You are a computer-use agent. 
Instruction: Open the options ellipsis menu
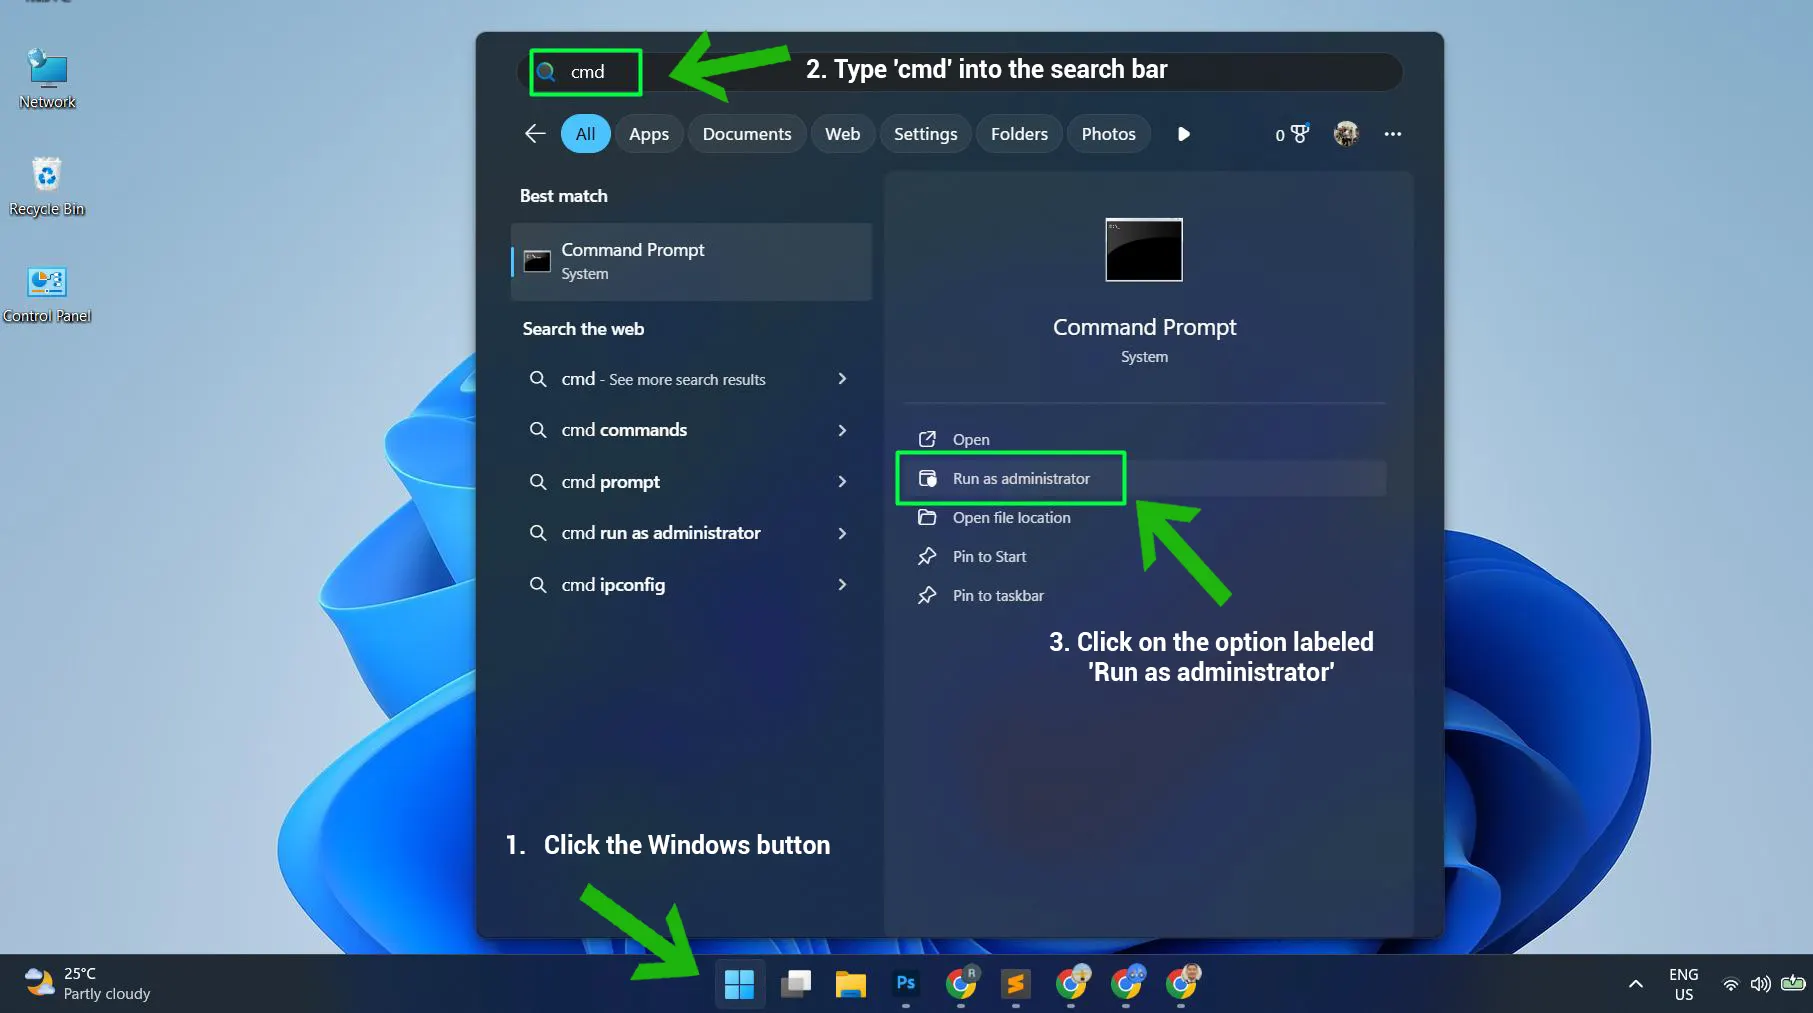[1393, 133]
